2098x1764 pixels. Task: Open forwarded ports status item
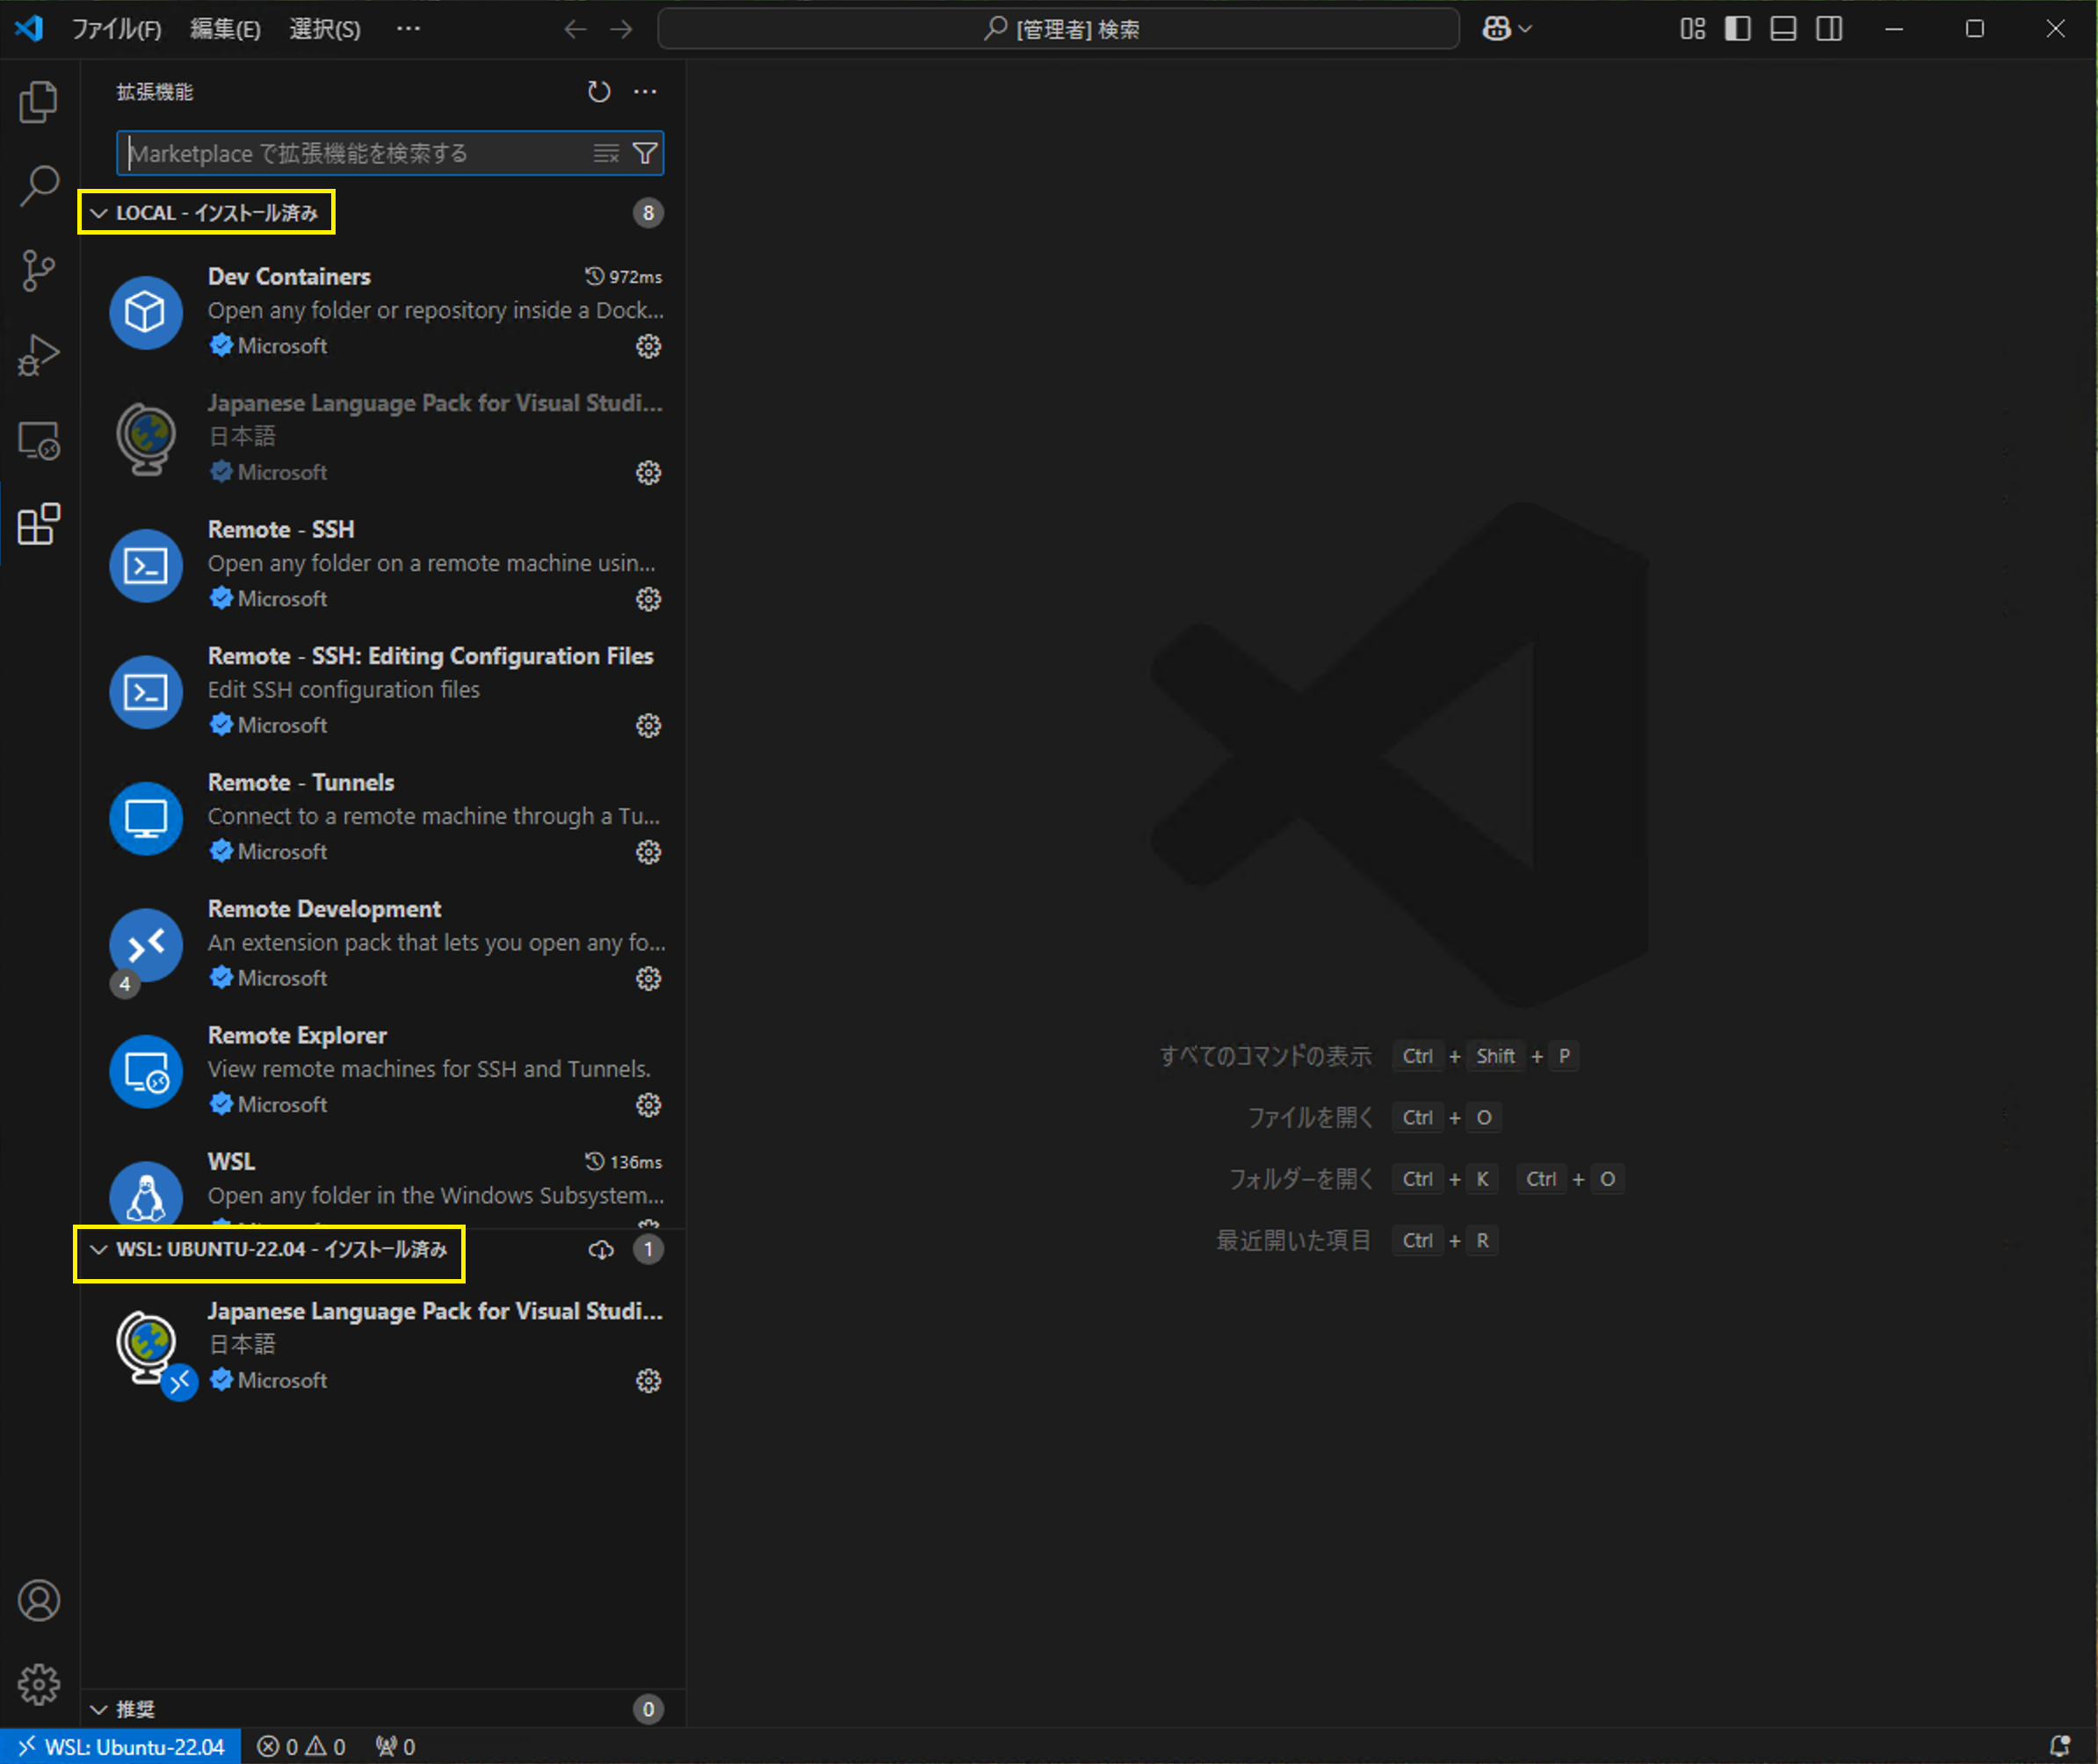pos(395,1747)
